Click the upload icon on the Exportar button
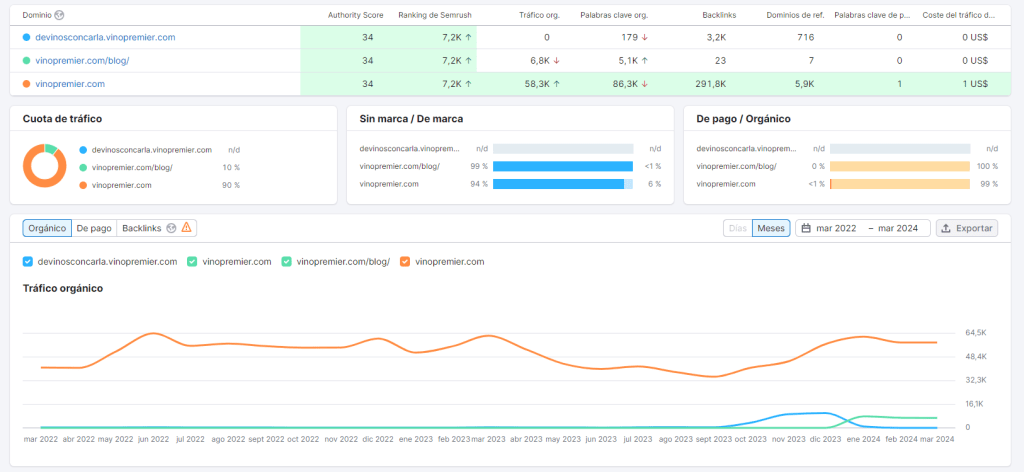 coord(946,228)
